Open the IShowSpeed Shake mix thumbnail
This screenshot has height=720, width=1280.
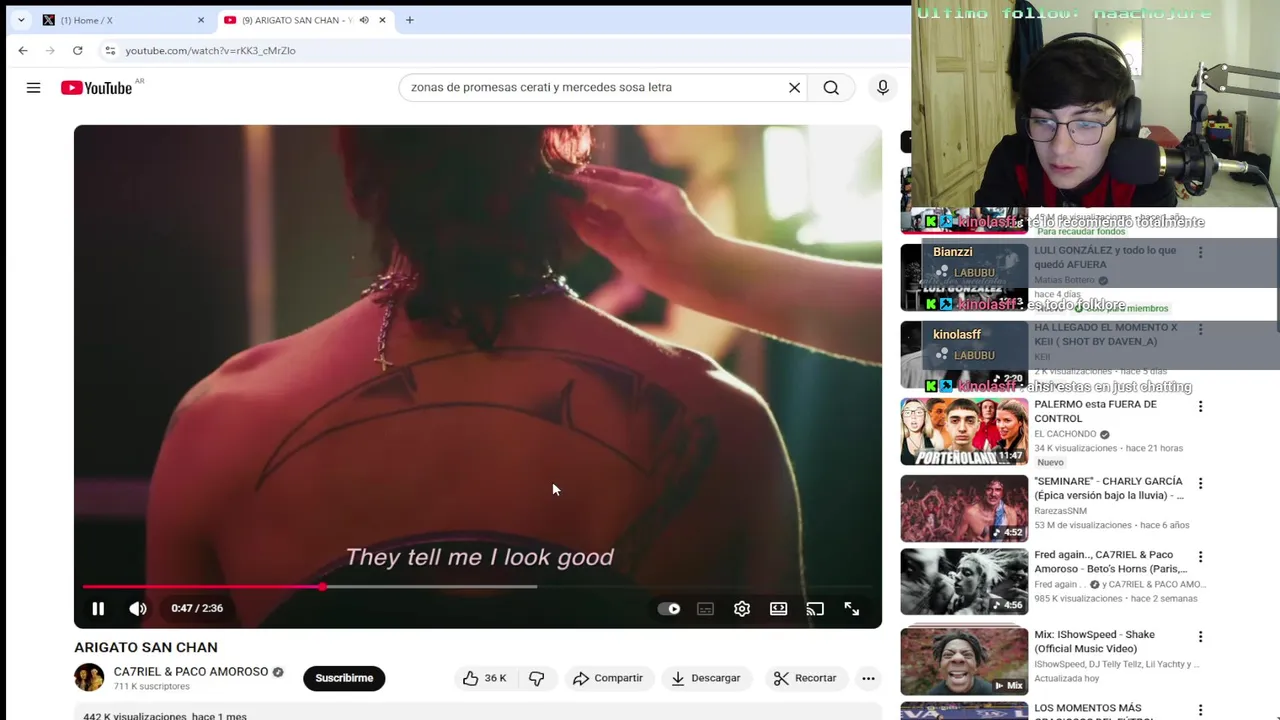coord(964,662)
